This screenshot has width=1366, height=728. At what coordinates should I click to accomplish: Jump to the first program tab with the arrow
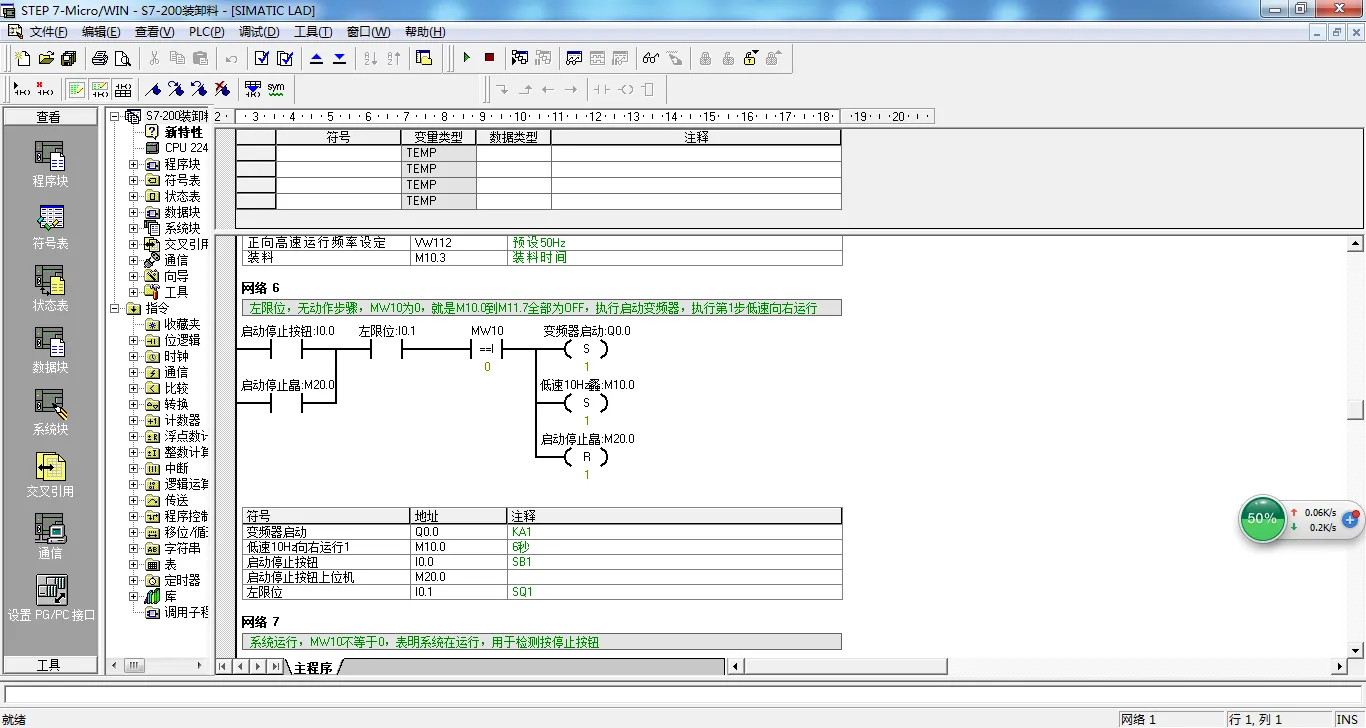tap(224, 666)
